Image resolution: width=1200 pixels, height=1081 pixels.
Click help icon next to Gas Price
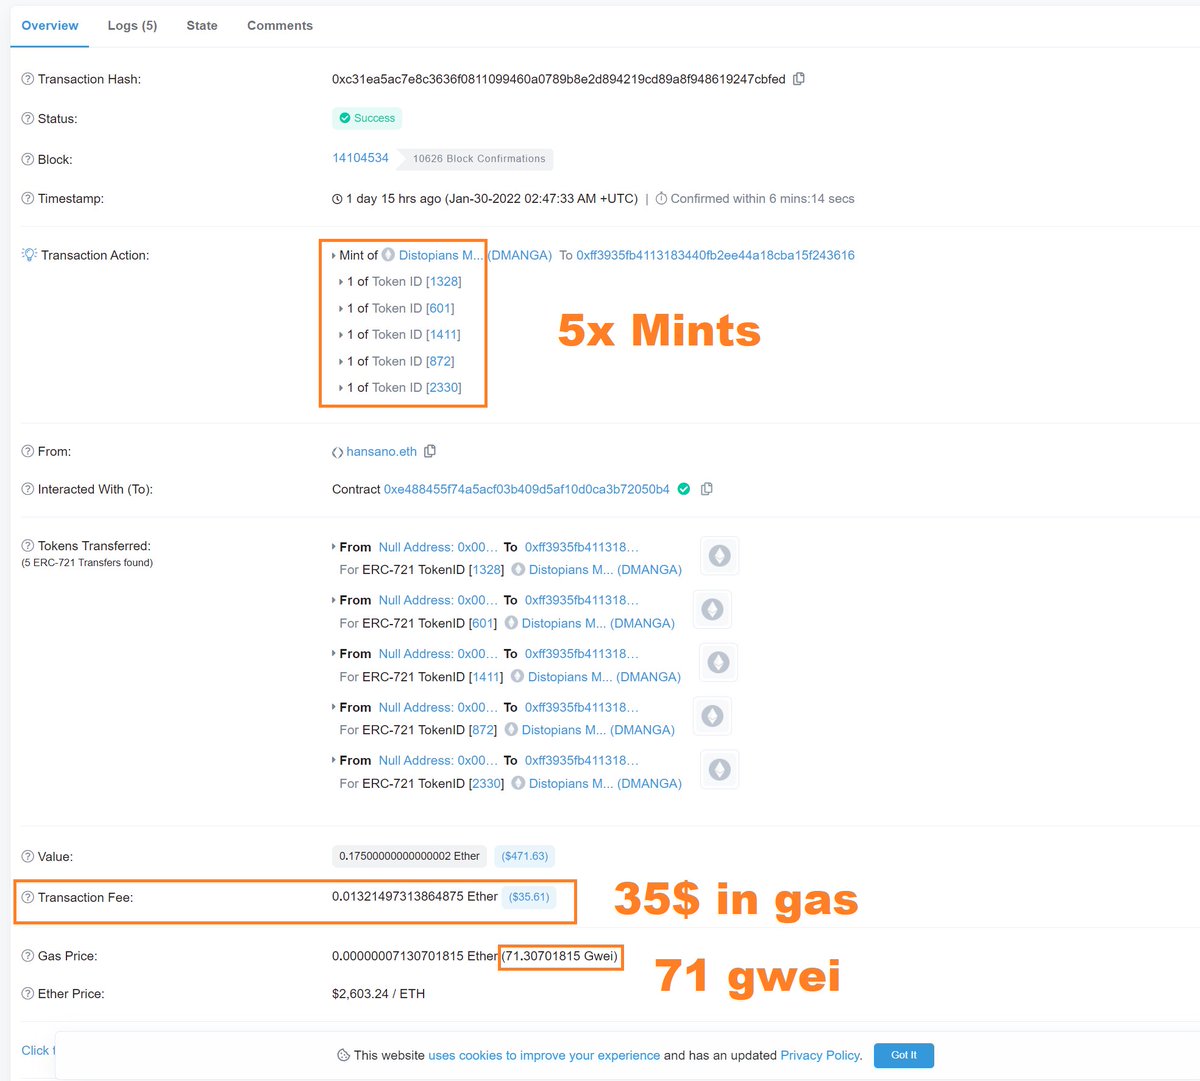click(28, 956)
